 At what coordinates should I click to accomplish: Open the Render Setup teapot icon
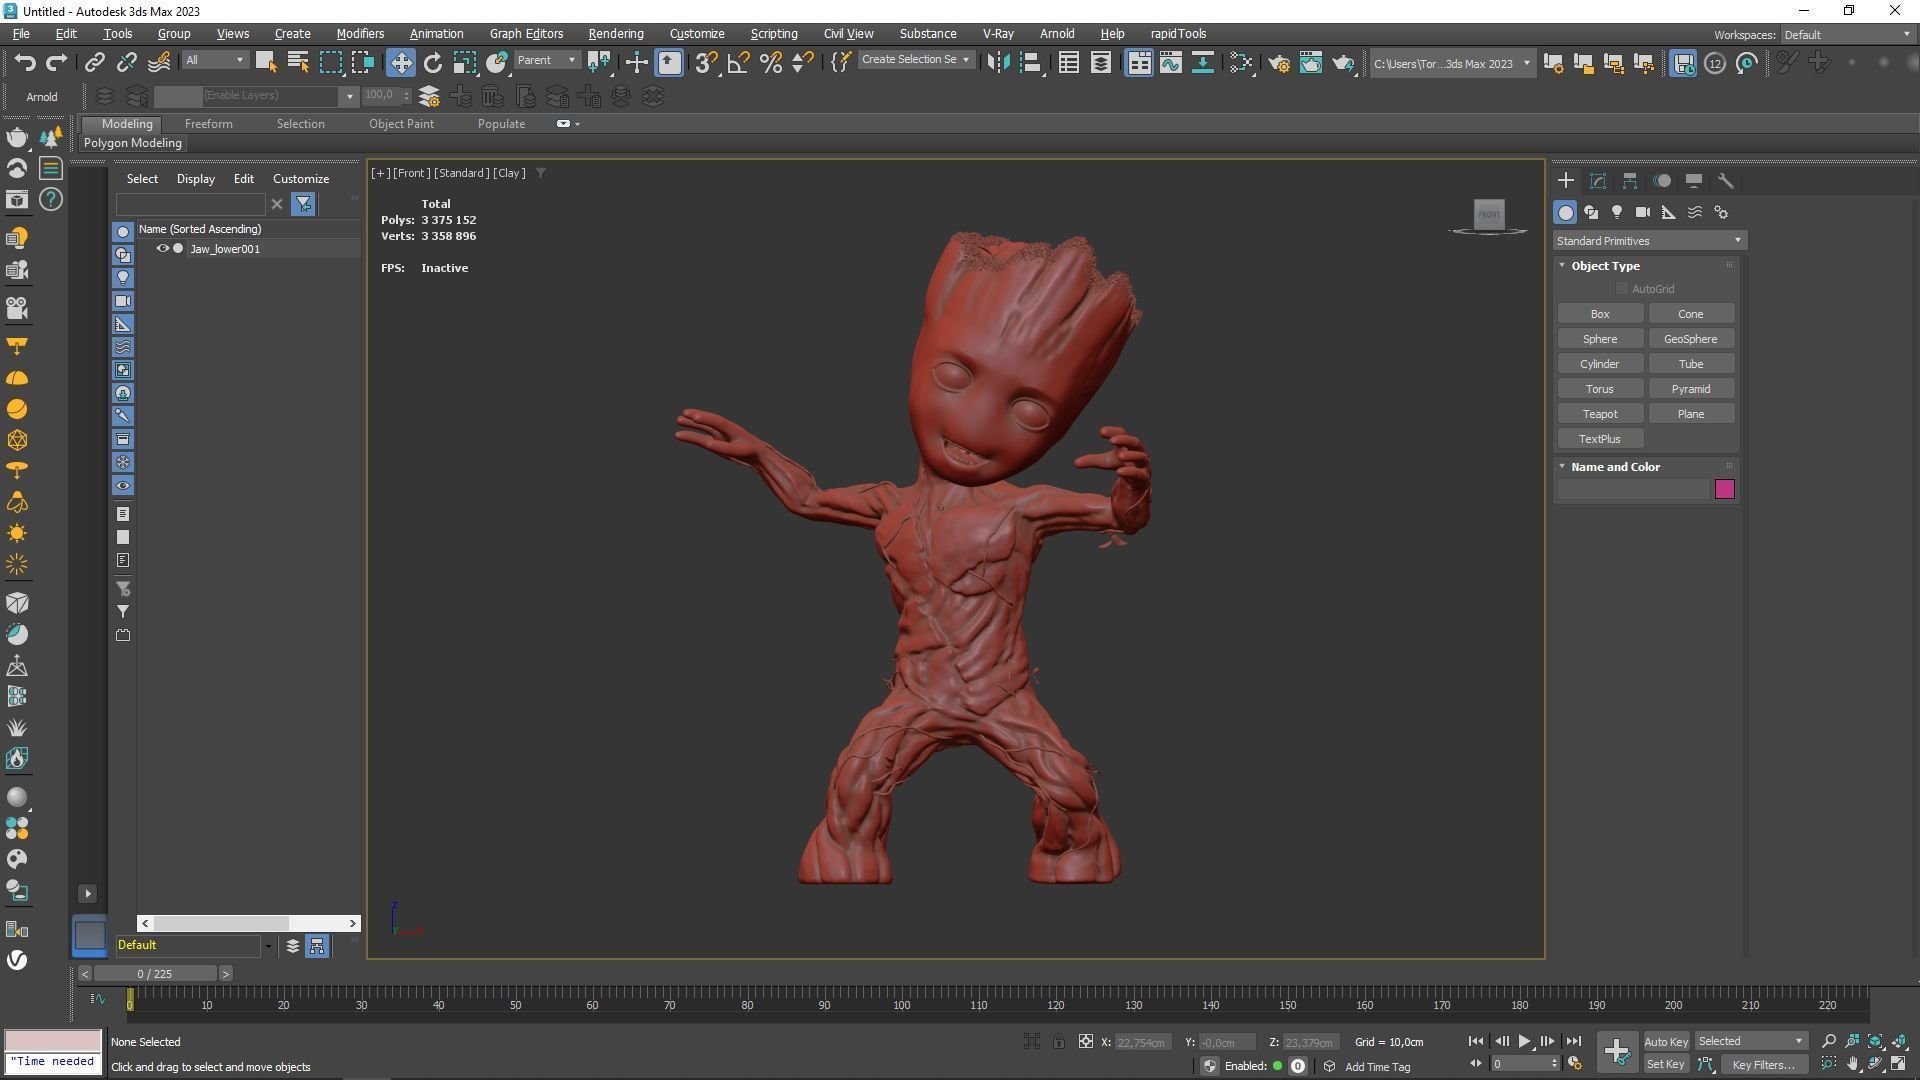click(x=1279, y=63)
